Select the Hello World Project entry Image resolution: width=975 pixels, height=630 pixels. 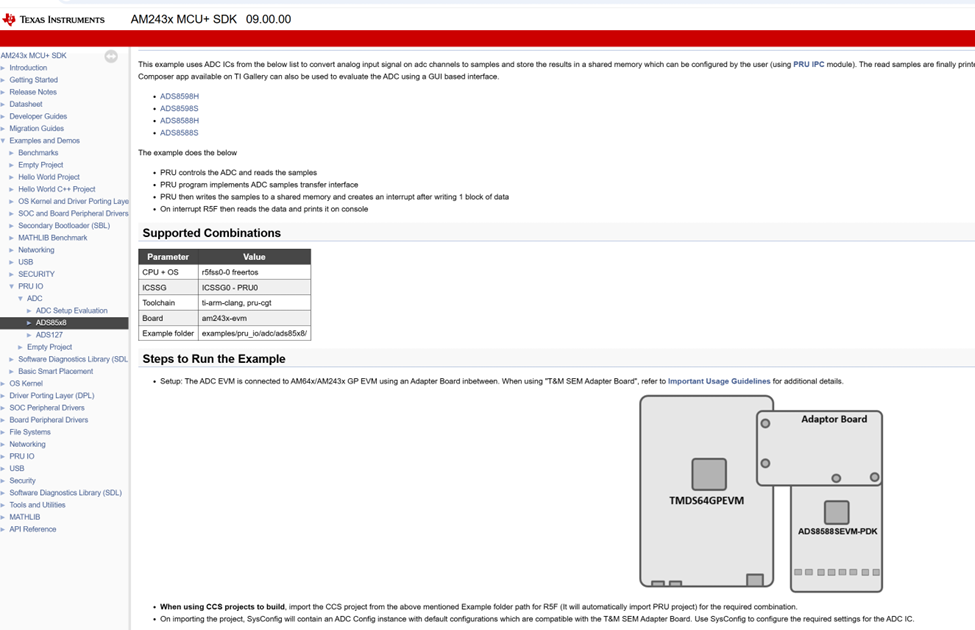tap(49, 177)
